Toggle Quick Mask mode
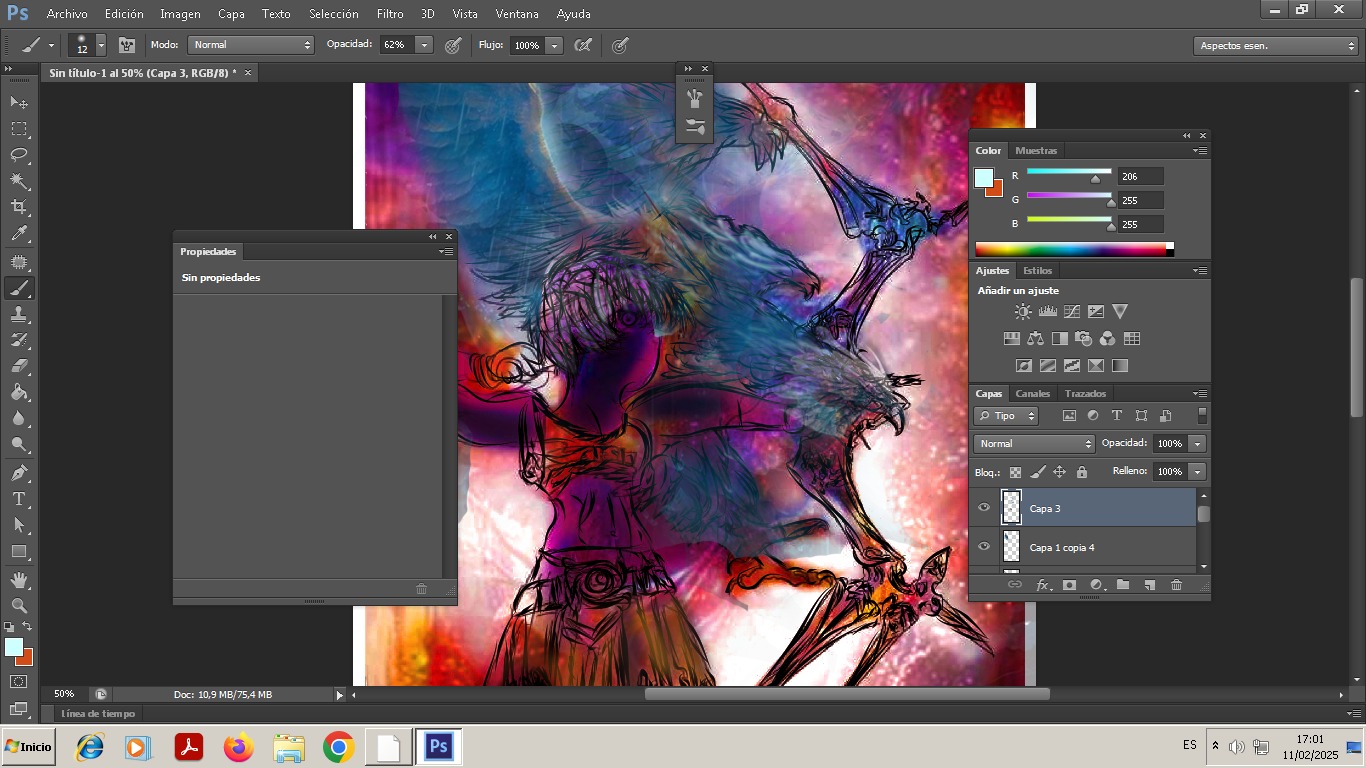Viewport: 1366px width, 768px height. click(x=19, y=682)
